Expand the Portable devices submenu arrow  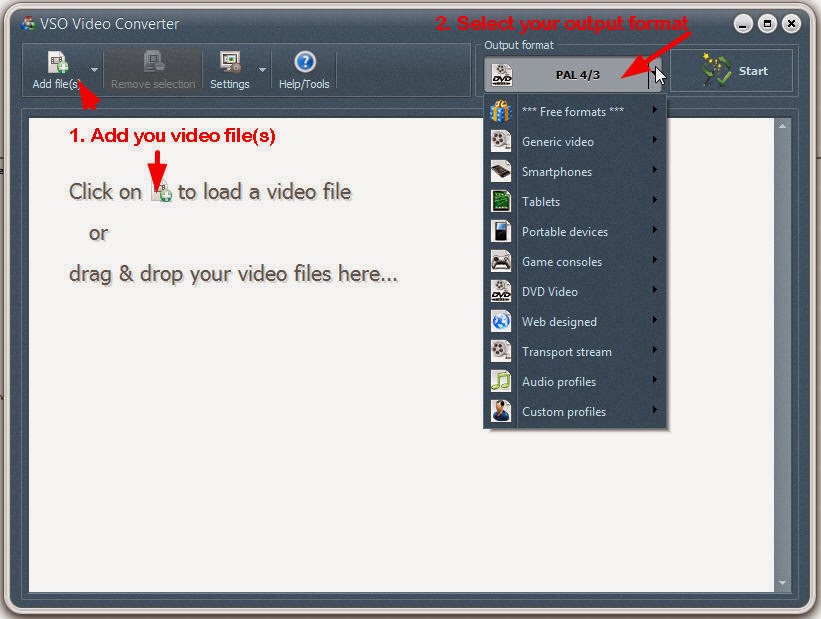coord(654,229)
